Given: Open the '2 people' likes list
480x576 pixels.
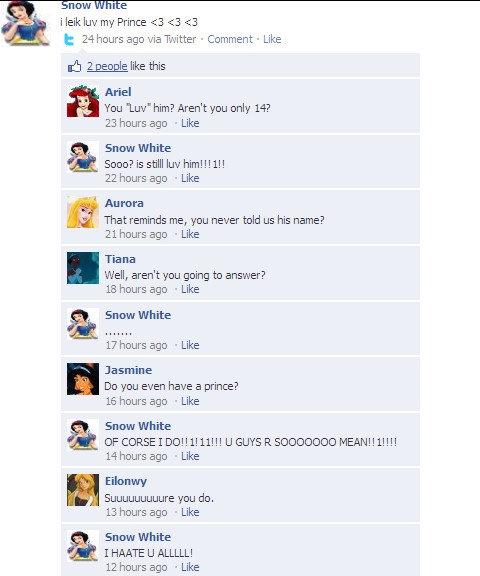Looking at the screenshot, I should [x=107, y=66].
